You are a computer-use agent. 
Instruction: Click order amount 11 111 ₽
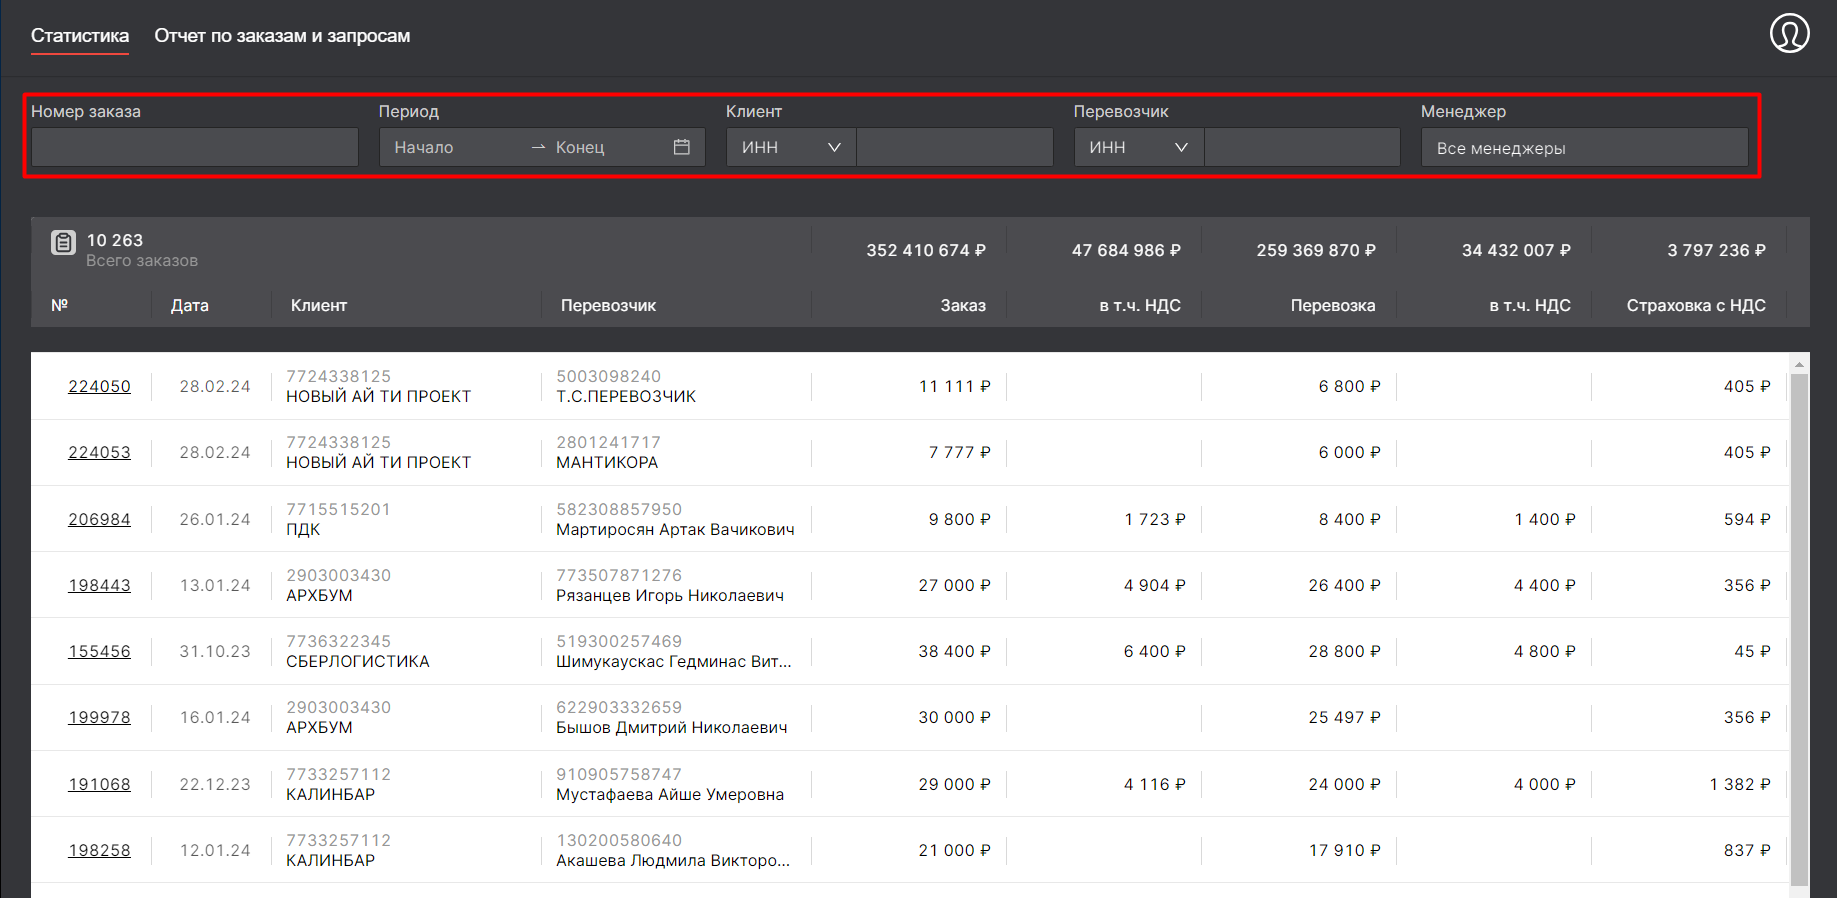pyautogui.click(x=955, y=386)
